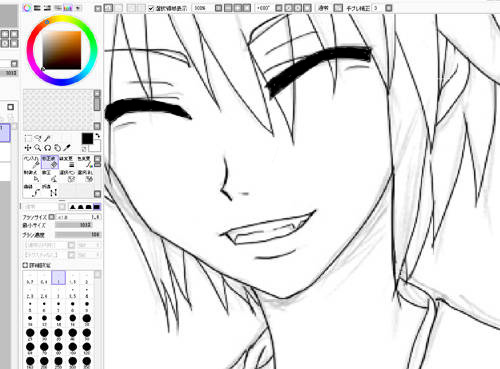Show the color wheel panel
Viewport: 500px width, 369px height.
tap(27, 8)
